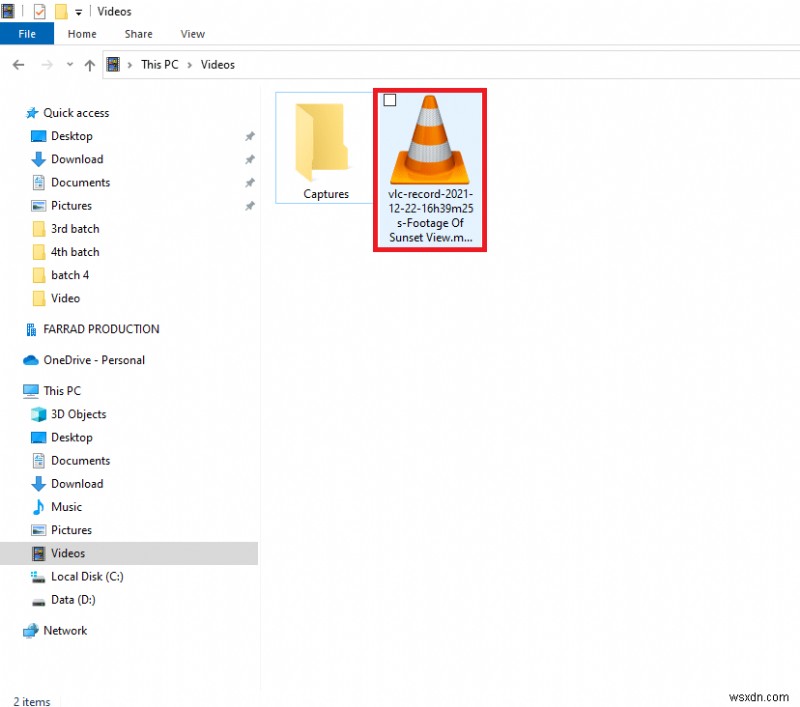Click the vlc-record Sunset View file name
This screenshot has height=707, width=800.
pos(431,216)
